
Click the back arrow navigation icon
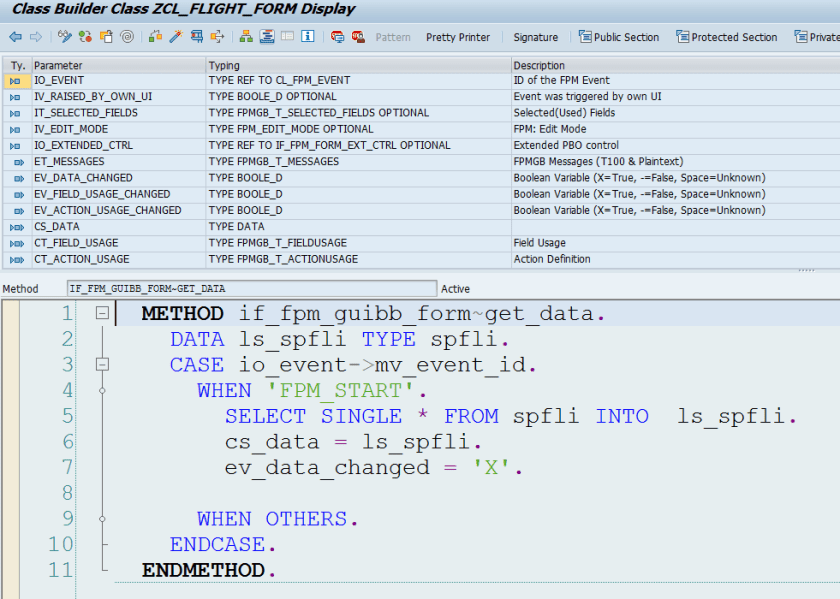(15, 37)
